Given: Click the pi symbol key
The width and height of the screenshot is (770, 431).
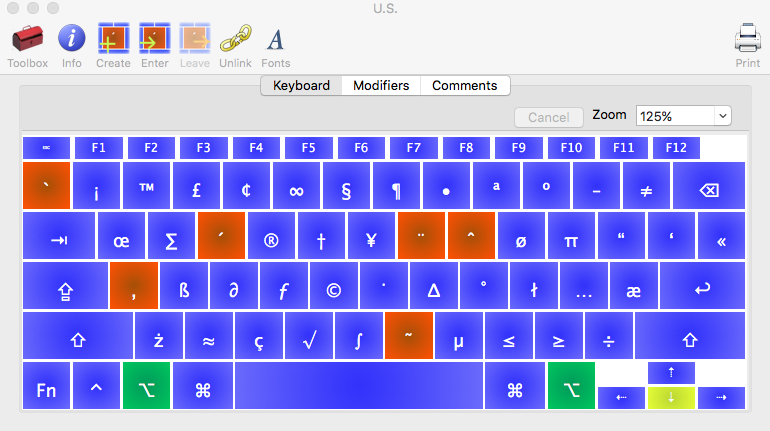Looking at the screenshot, I should [x=571, y=236].
